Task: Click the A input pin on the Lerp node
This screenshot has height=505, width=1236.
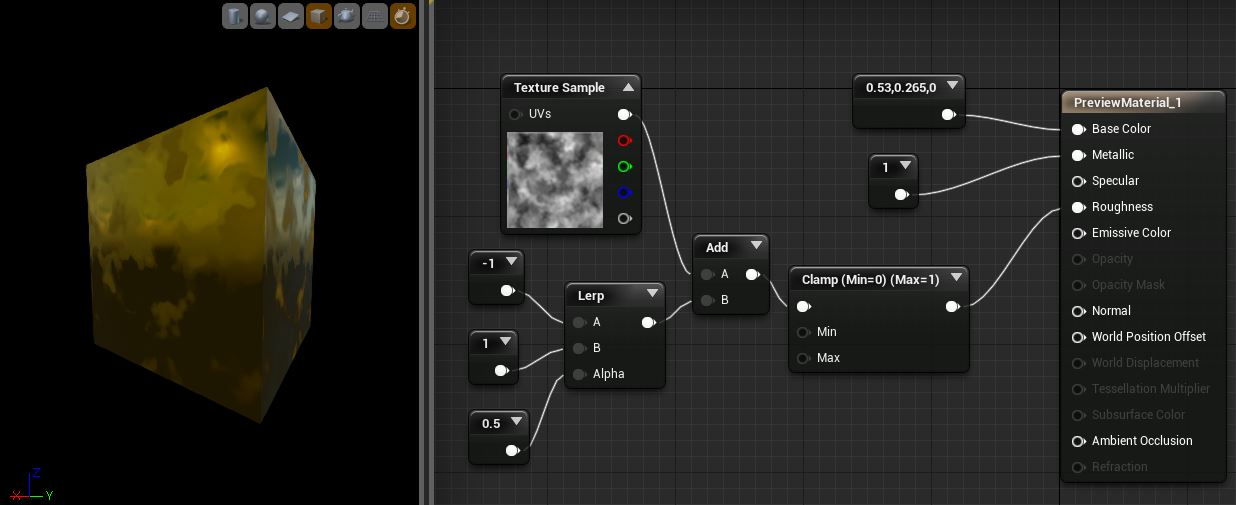Action: pos(580,322)
